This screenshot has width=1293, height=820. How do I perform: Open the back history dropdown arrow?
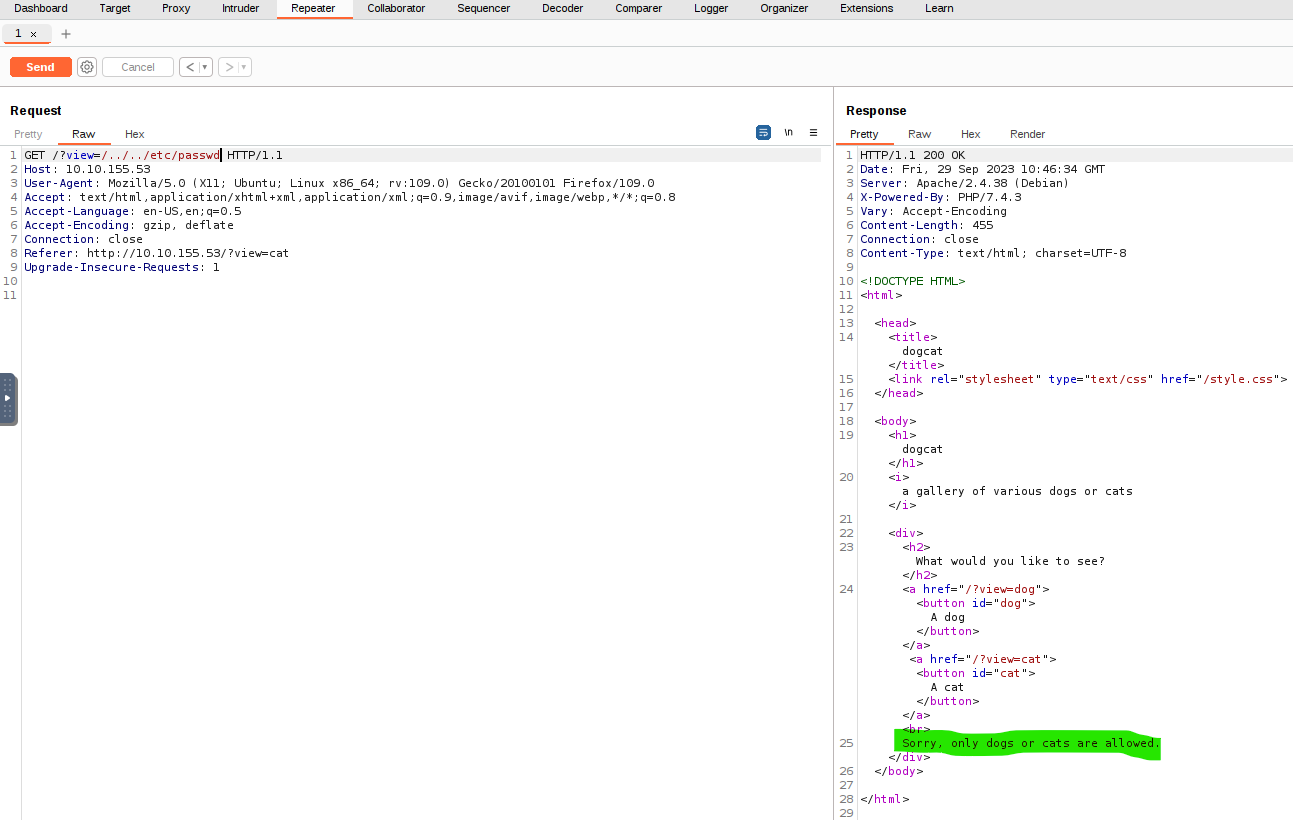pyautogui.click(x=205, y=67)
